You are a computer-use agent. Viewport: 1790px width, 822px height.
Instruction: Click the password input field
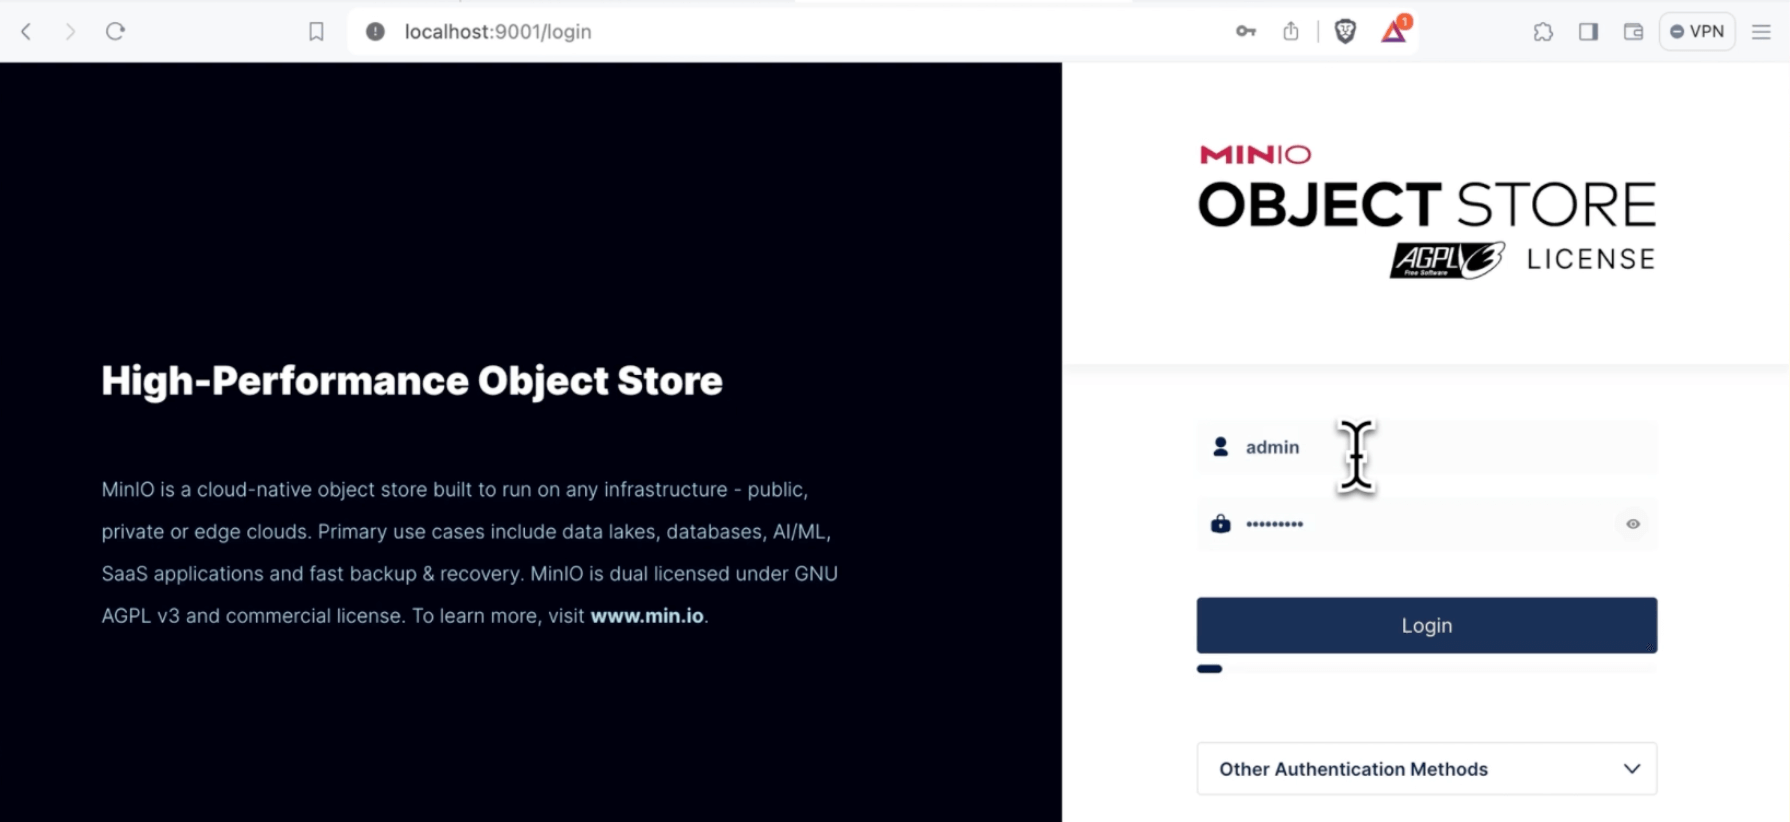(1427, 524)
